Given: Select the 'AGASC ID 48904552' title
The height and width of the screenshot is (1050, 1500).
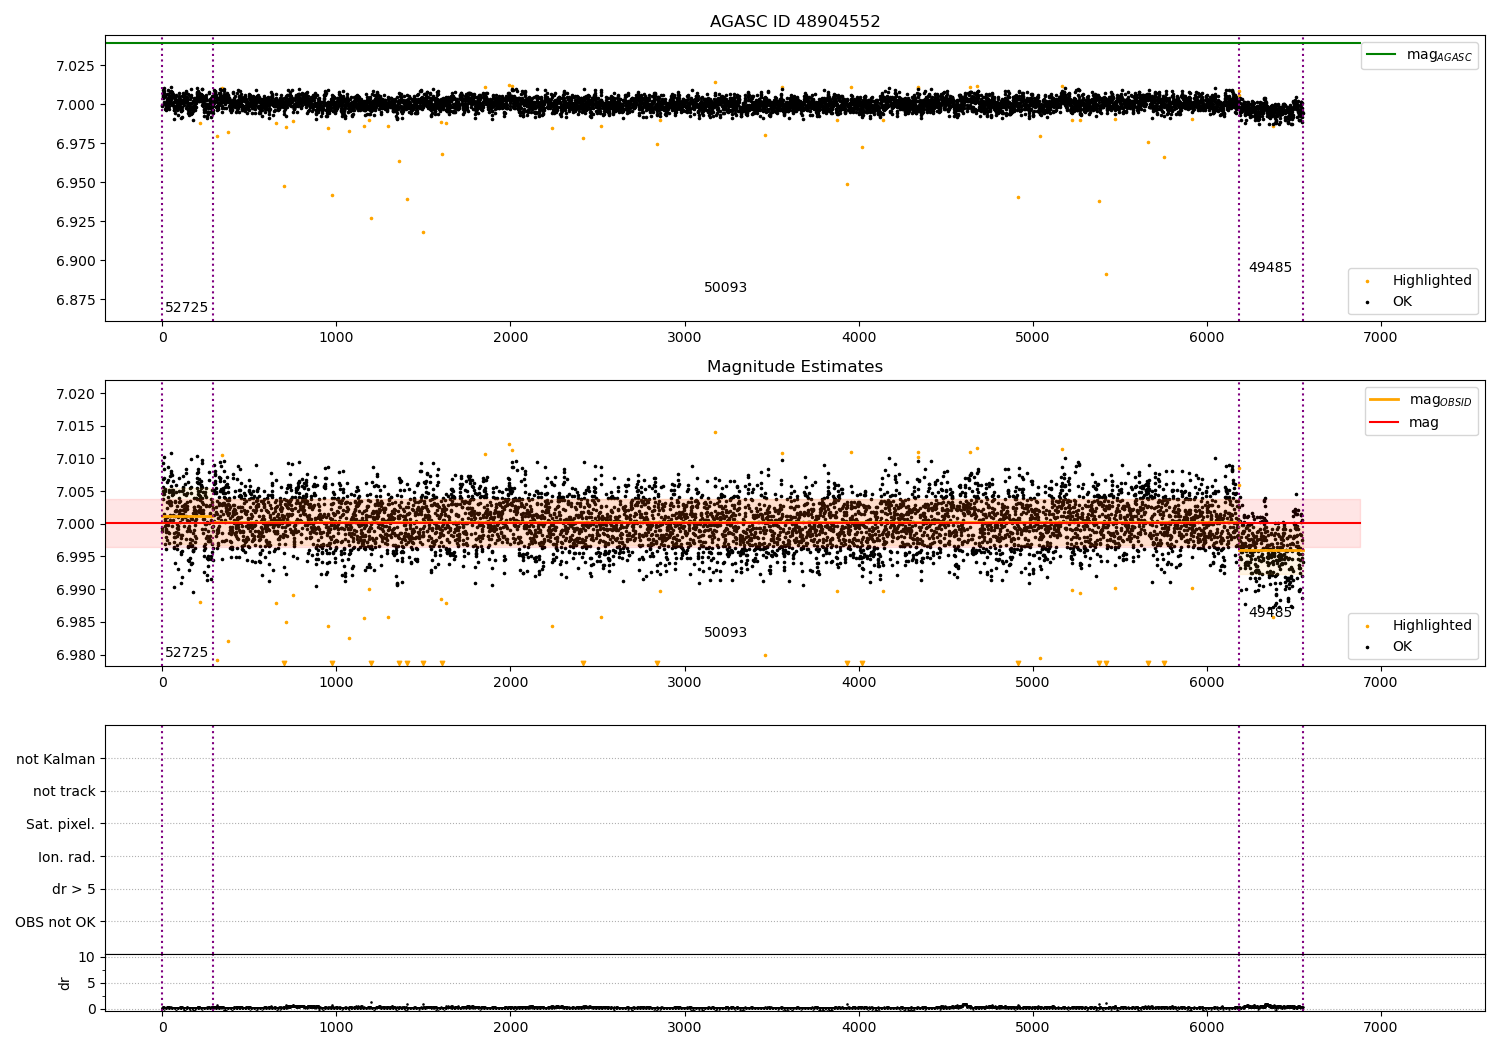Looking at the screenshot, I should [x=795, y=22].
